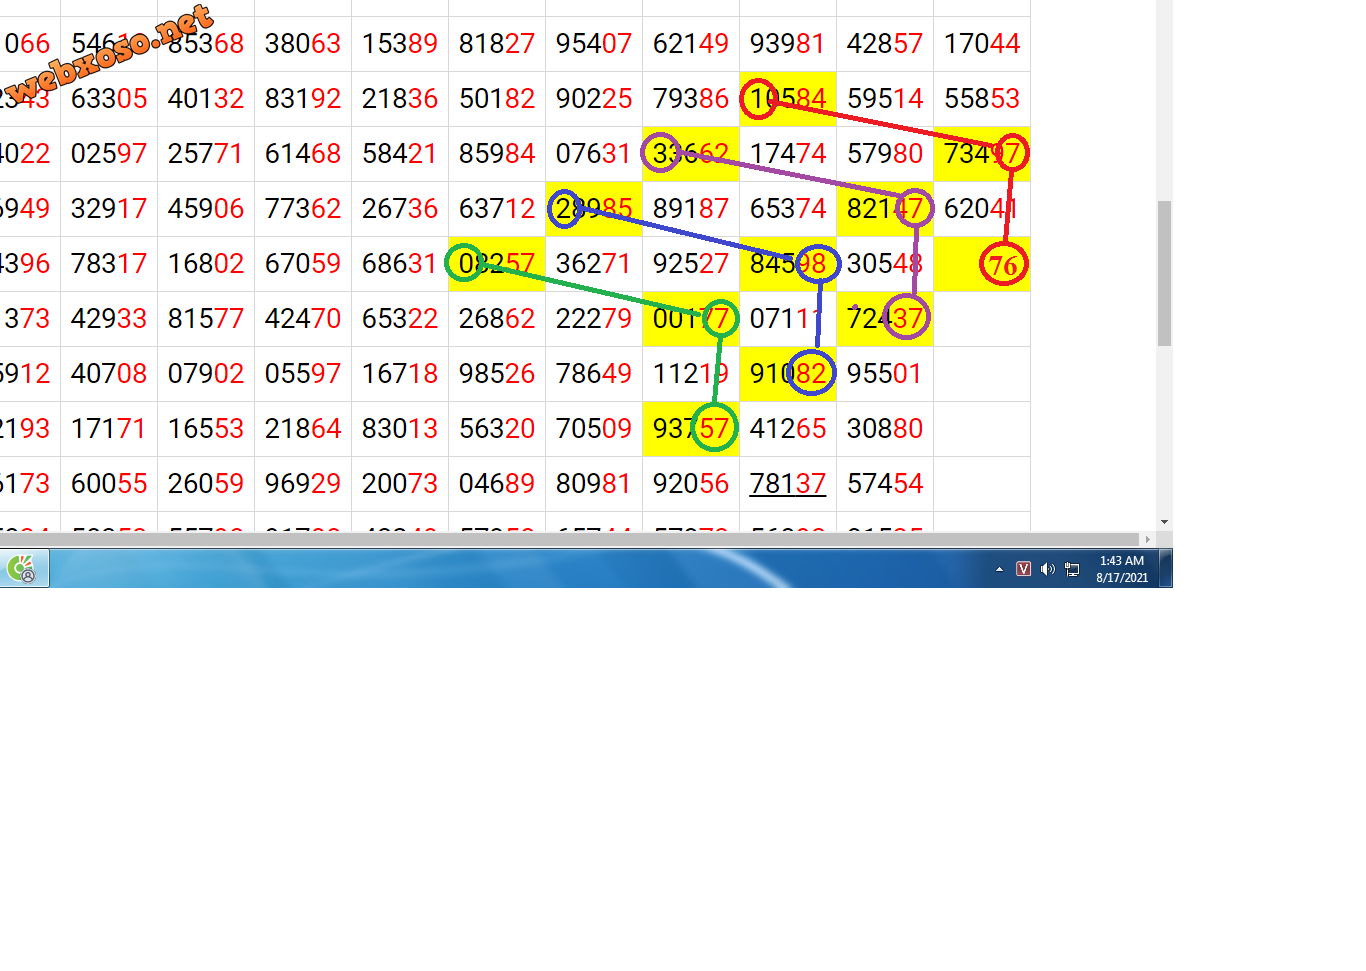Select the highlighted 08257 cell

click(496, 264)
